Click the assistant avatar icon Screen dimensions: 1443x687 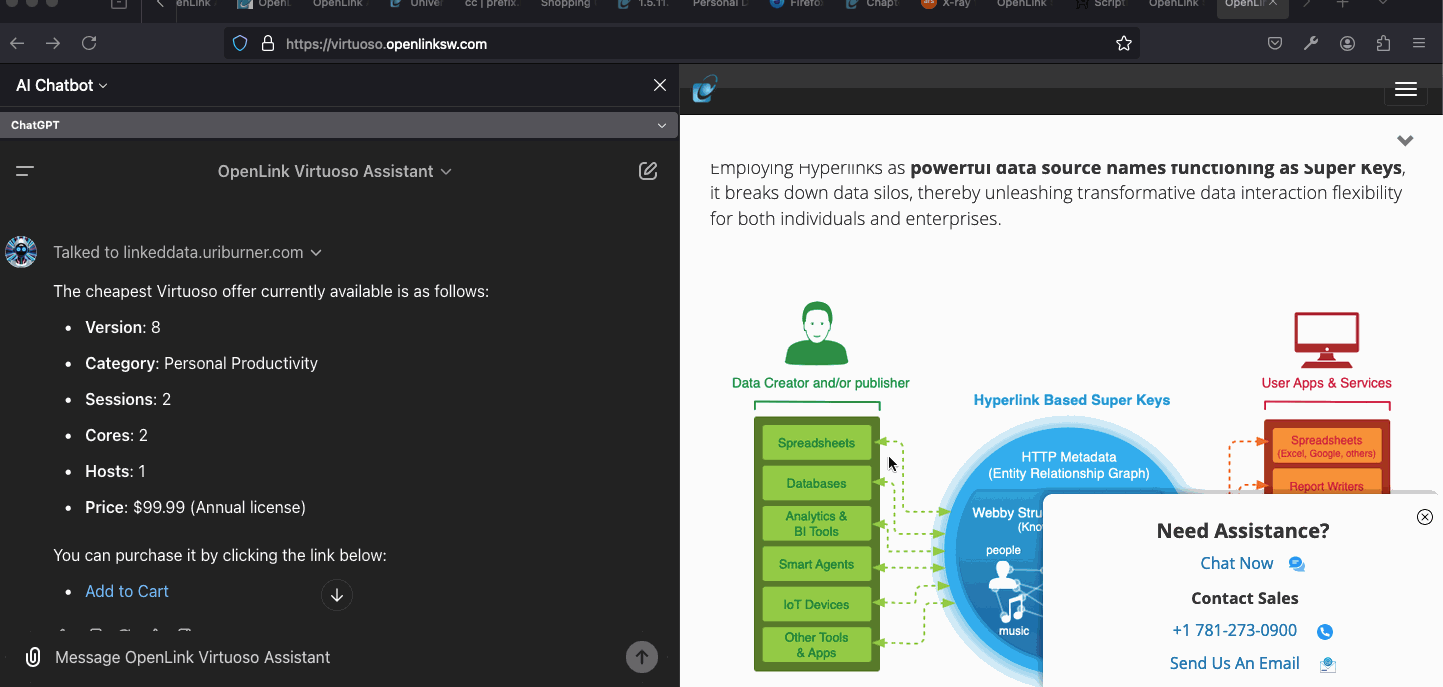click(21, 252)
